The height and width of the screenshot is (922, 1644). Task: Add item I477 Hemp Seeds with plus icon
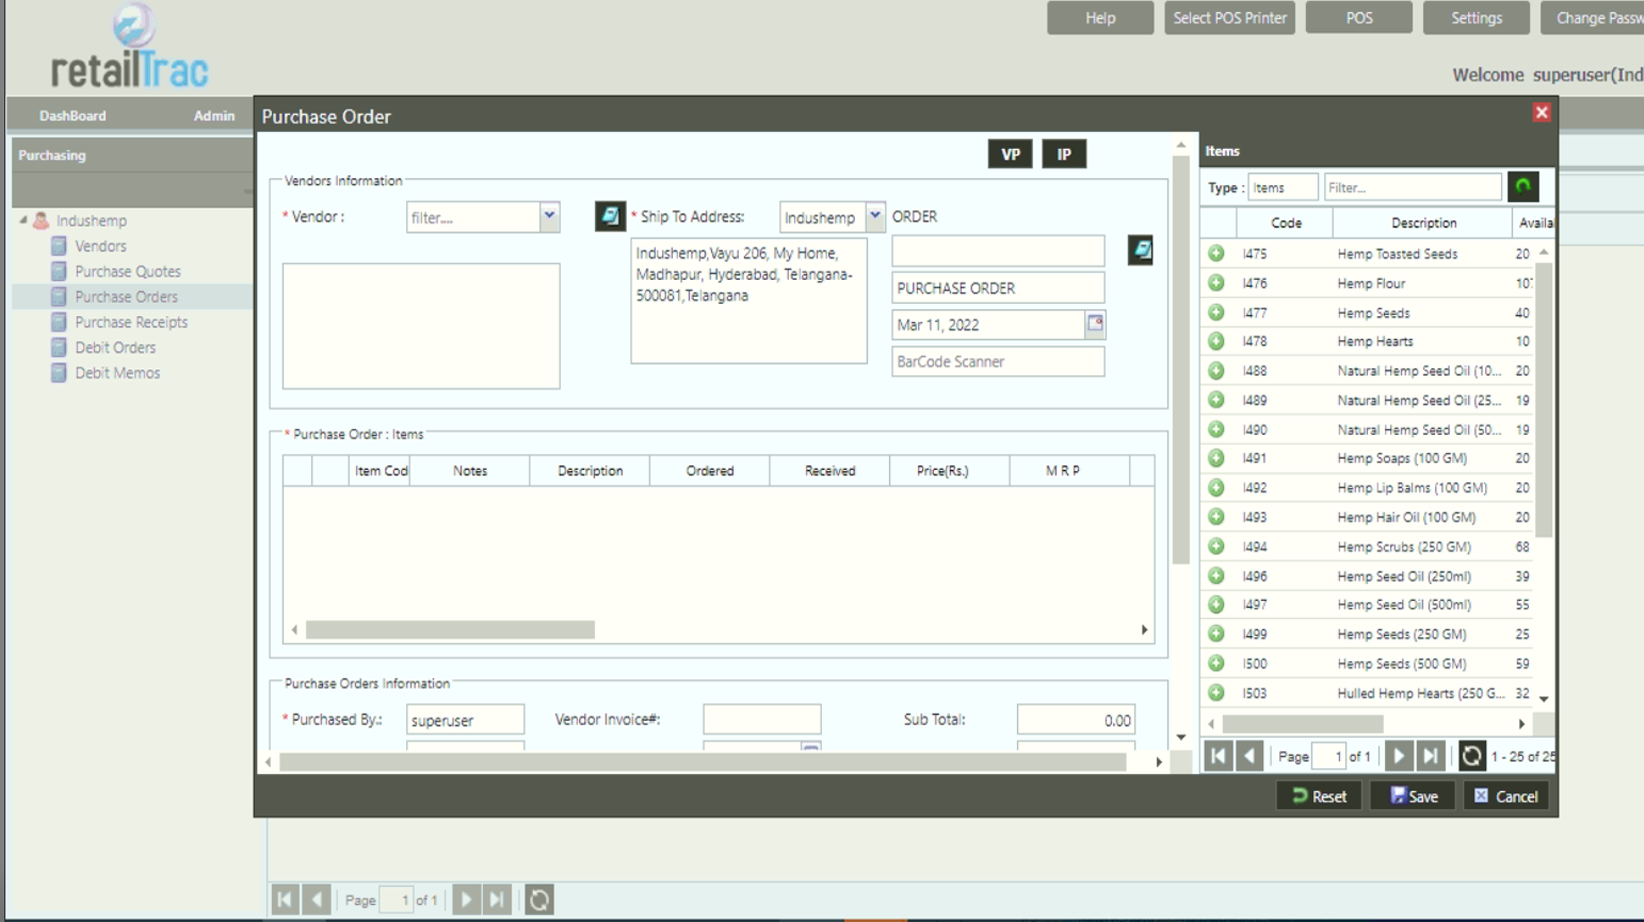[1216, 313]
